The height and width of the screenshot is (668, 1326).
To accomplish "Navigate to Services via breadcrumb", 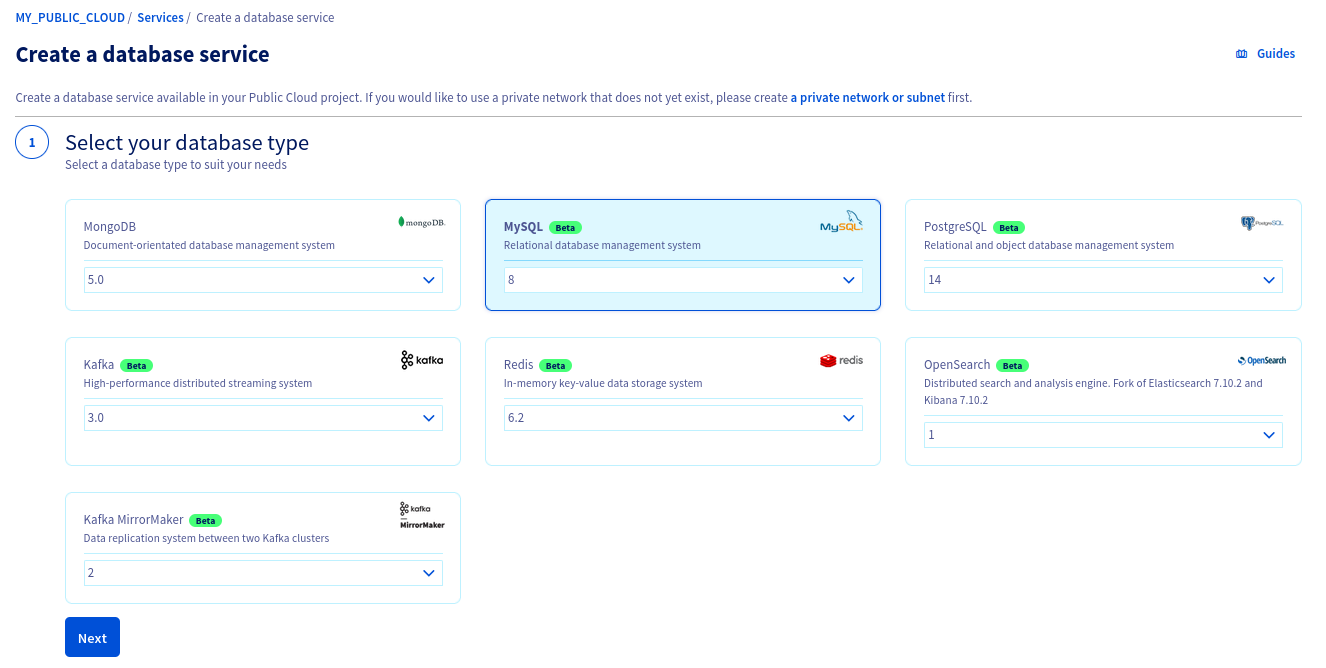I will (x=160, y=17).
